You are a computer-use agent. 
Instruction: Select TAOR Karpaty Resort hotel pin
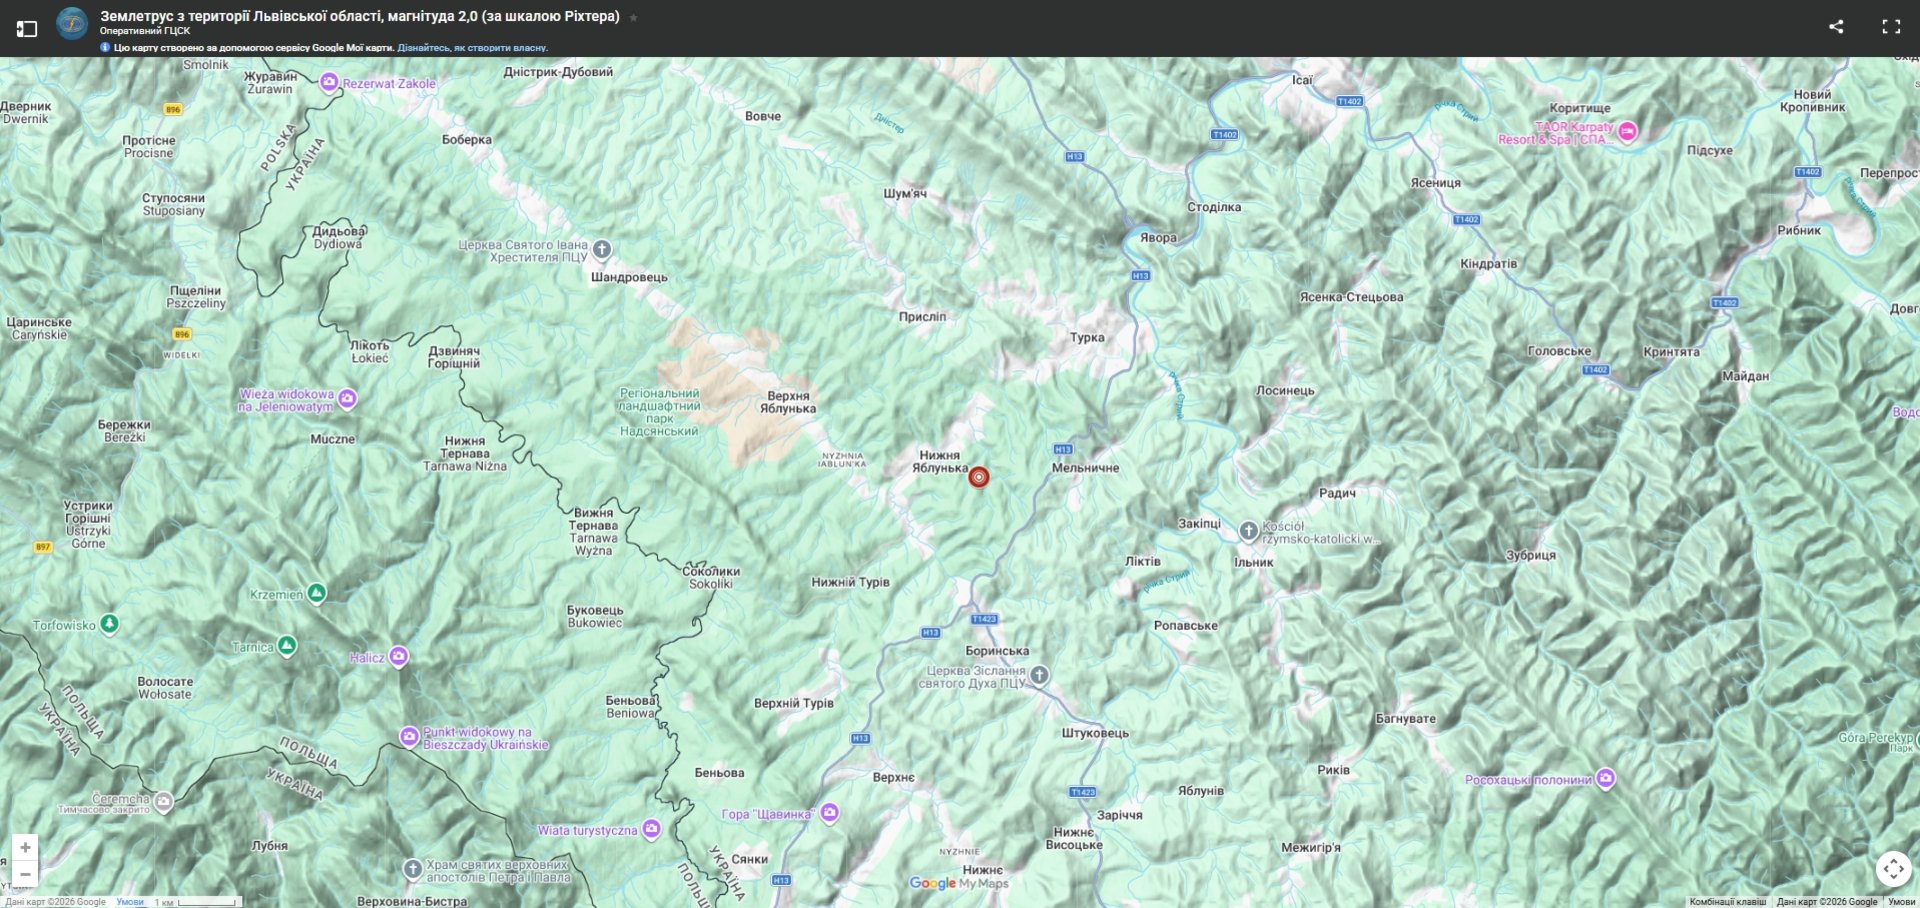tap(1627, 131)
